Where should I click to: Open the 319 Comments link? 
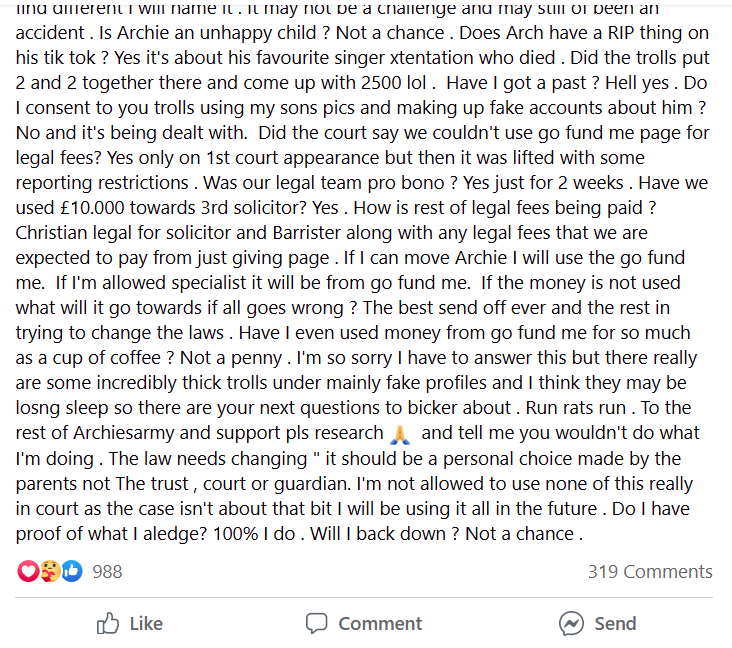(x=650, y=571)
